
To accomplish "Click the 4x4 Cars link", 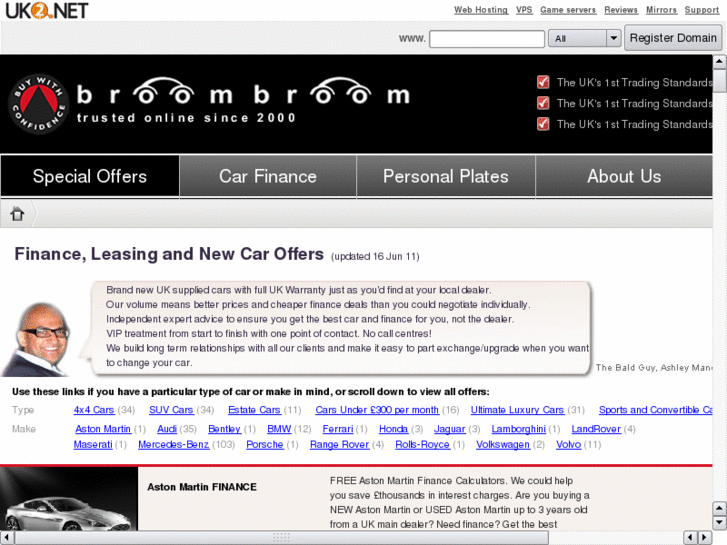I will (94, 410).
